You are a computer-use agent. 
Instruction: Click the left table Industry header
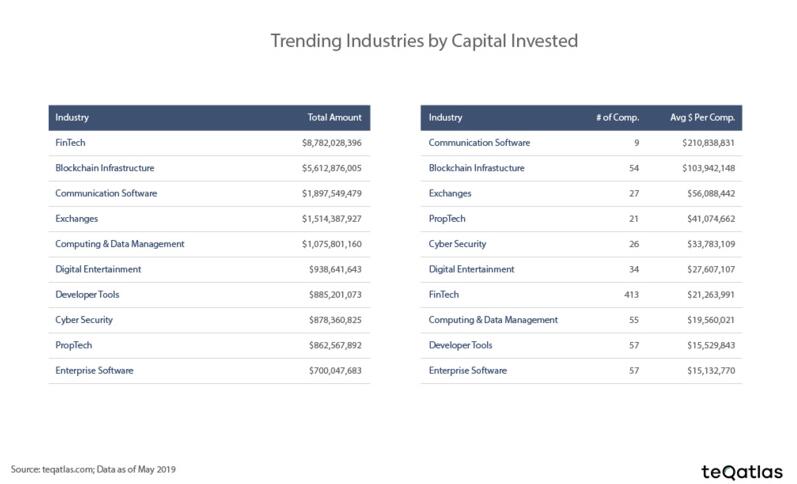(x=72, y=117)
